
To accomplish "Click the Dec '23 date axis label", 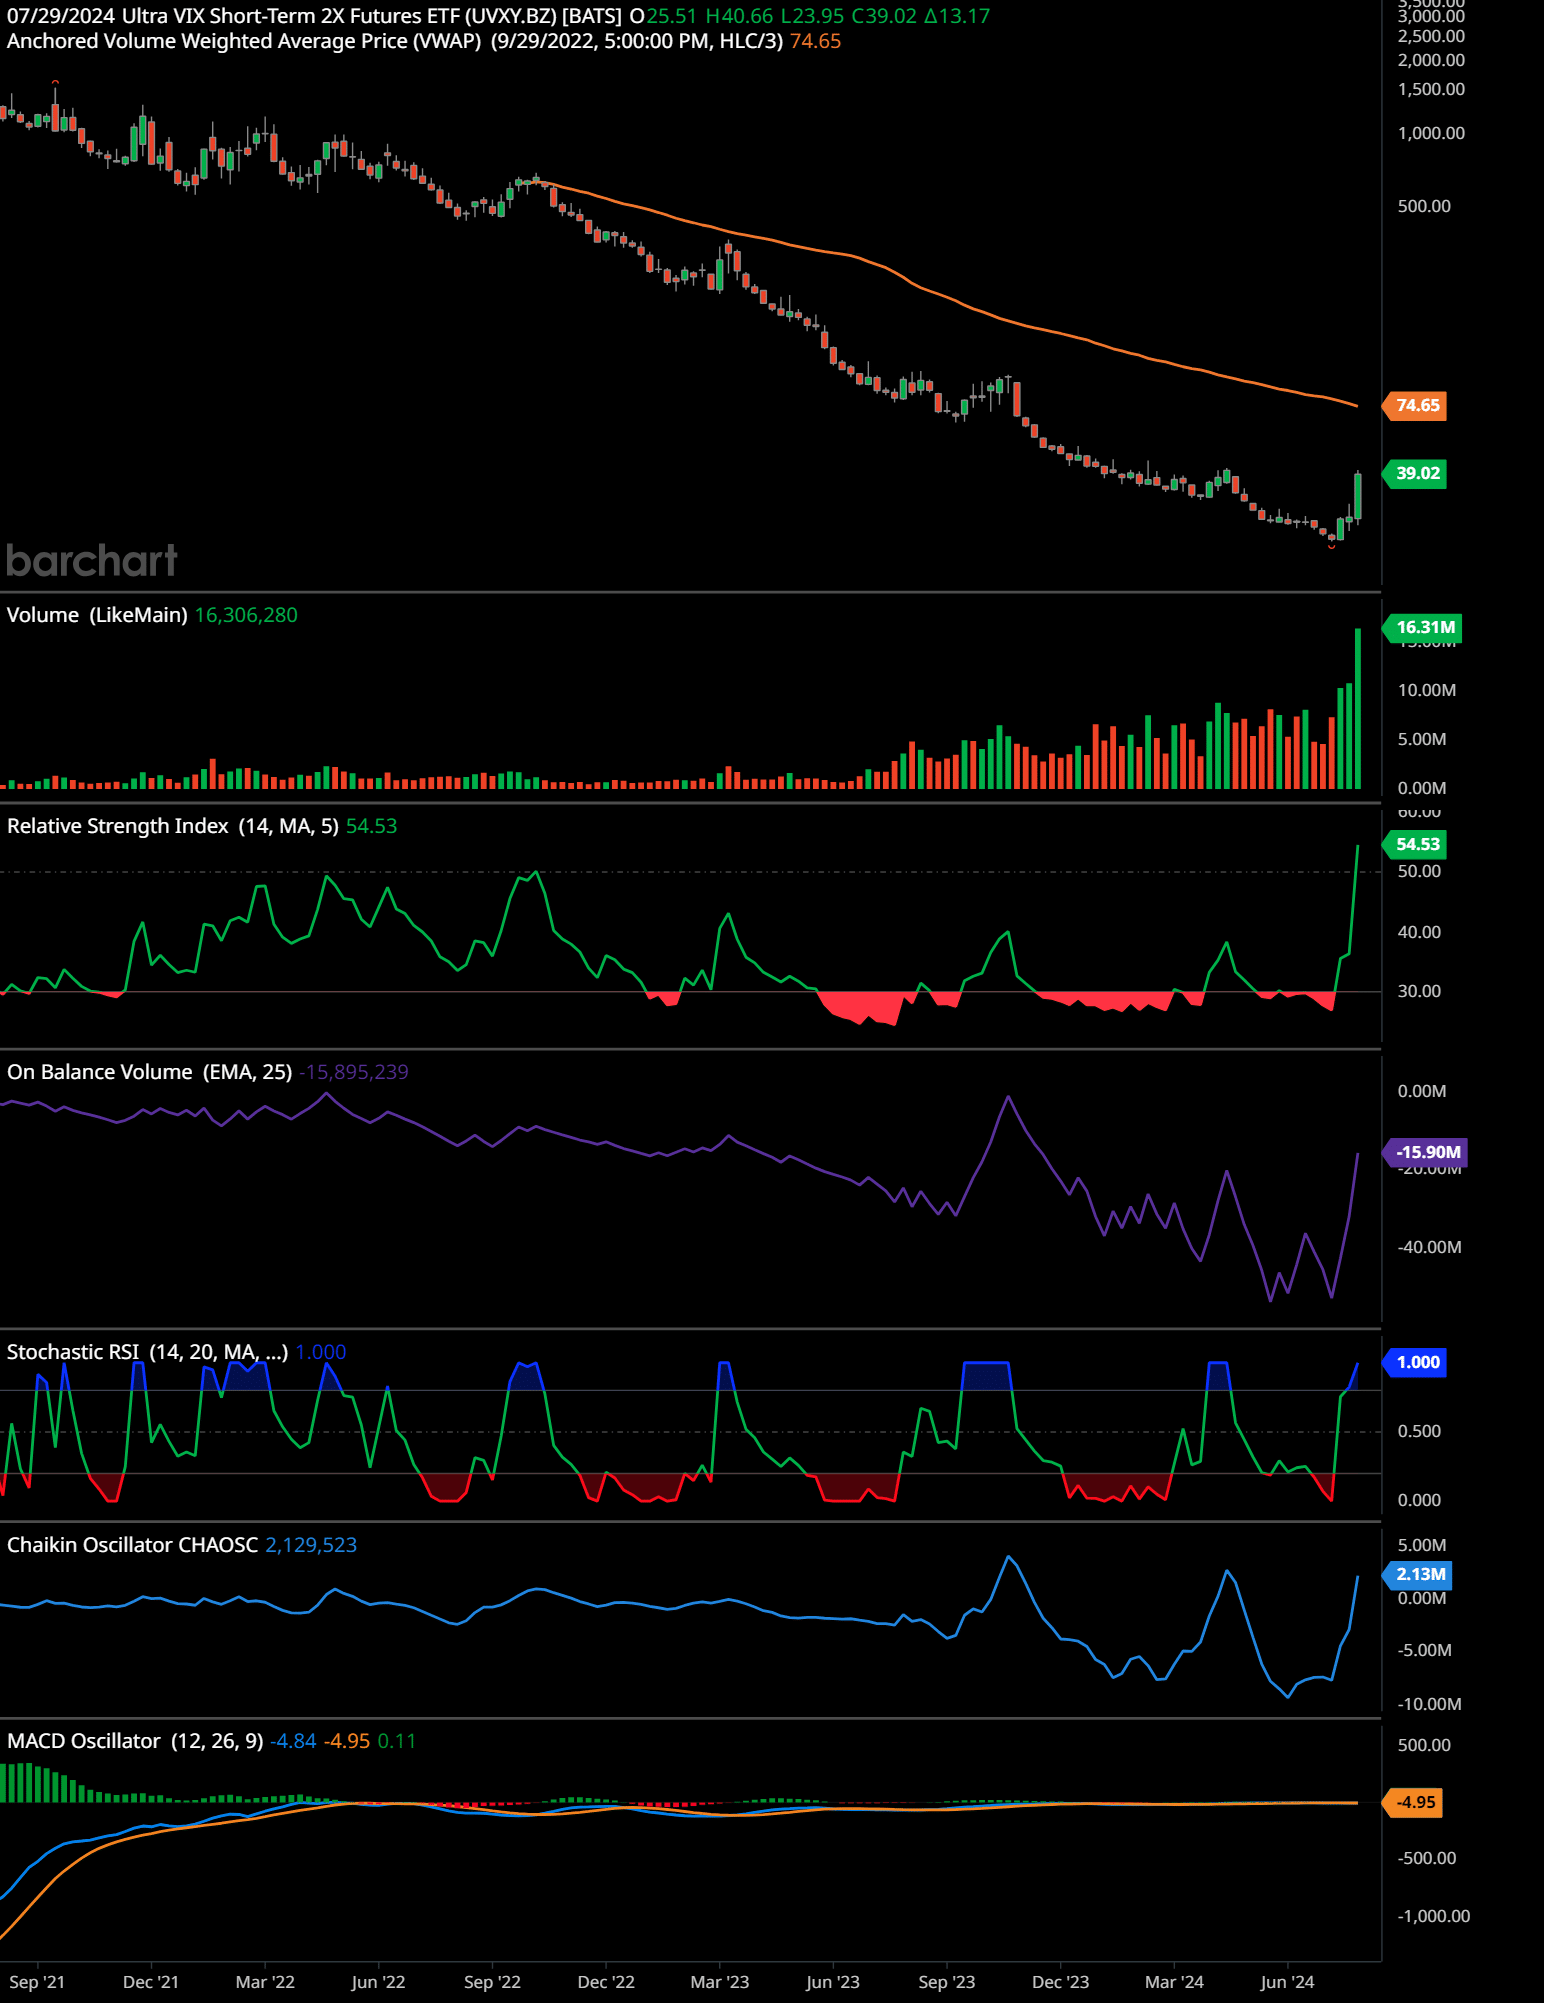I will pos(1061,1983).
